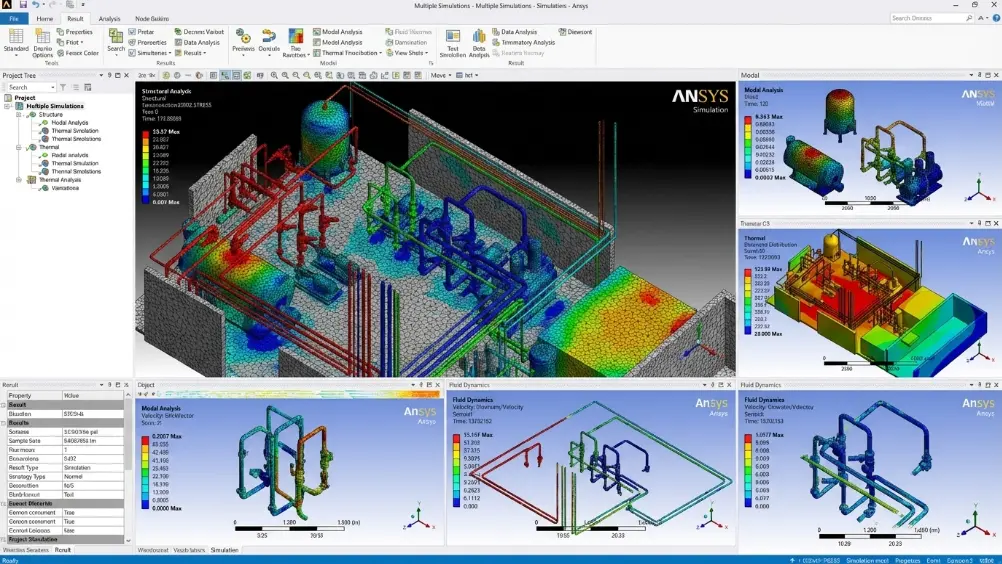This screenshot has width=1002, height=564.
Task: Click the Text Sirolollen icon
Action: pyautogui.click(x=452, y=36)
